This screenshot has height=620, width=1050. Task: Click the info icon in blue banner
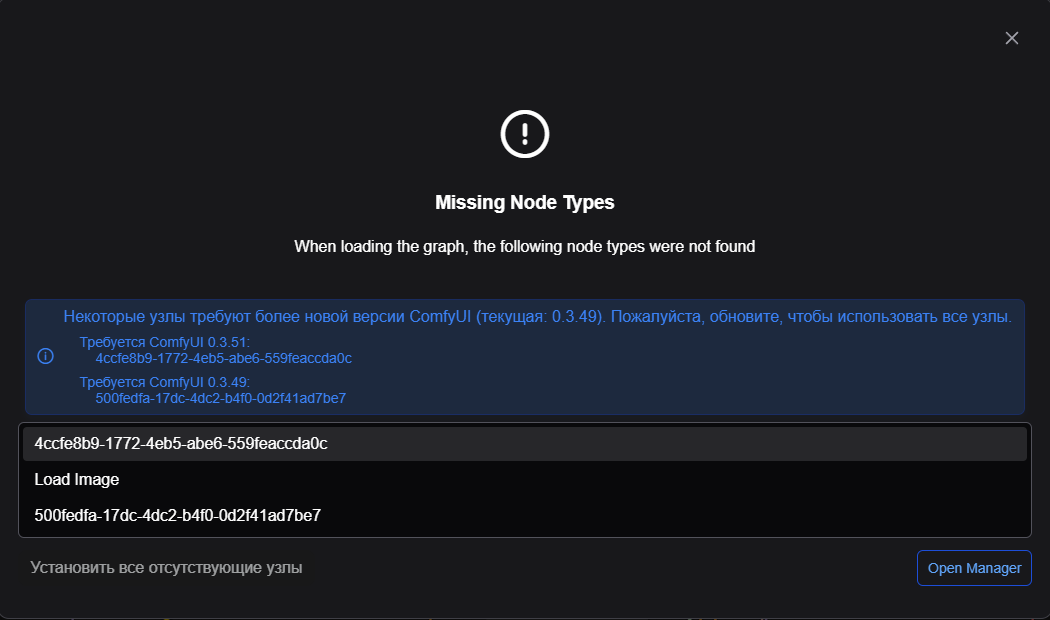tap(45, 357)
